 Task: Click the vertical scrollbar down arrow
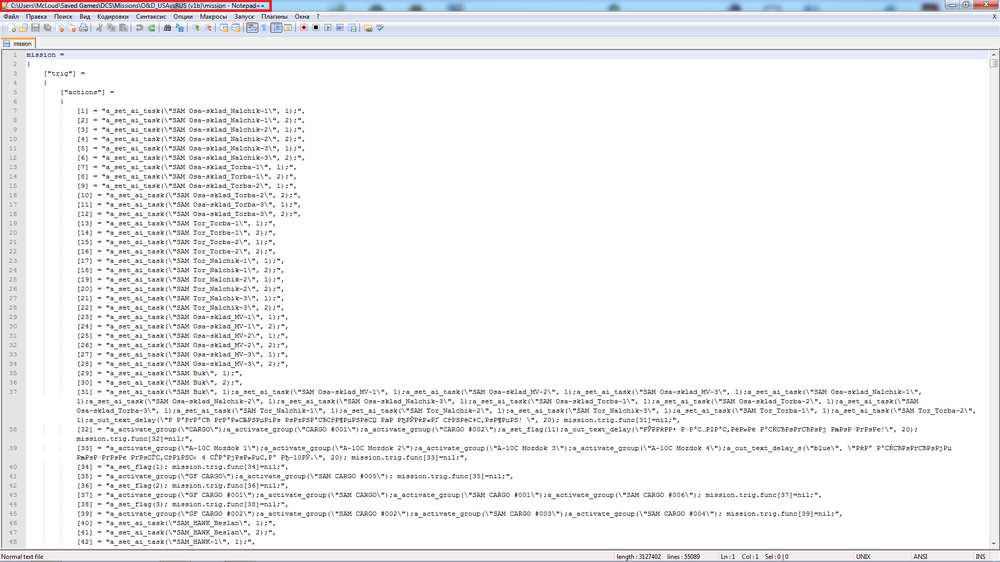pos(994,544)
